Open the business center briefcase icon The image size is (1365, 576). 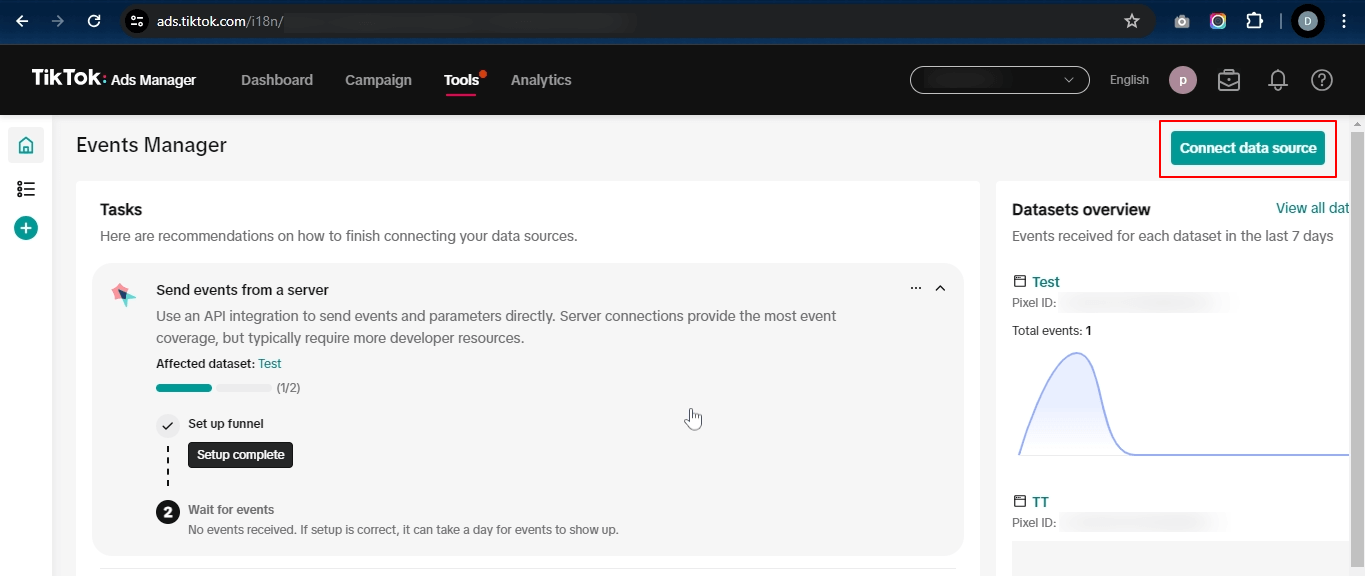point(1229,80)
